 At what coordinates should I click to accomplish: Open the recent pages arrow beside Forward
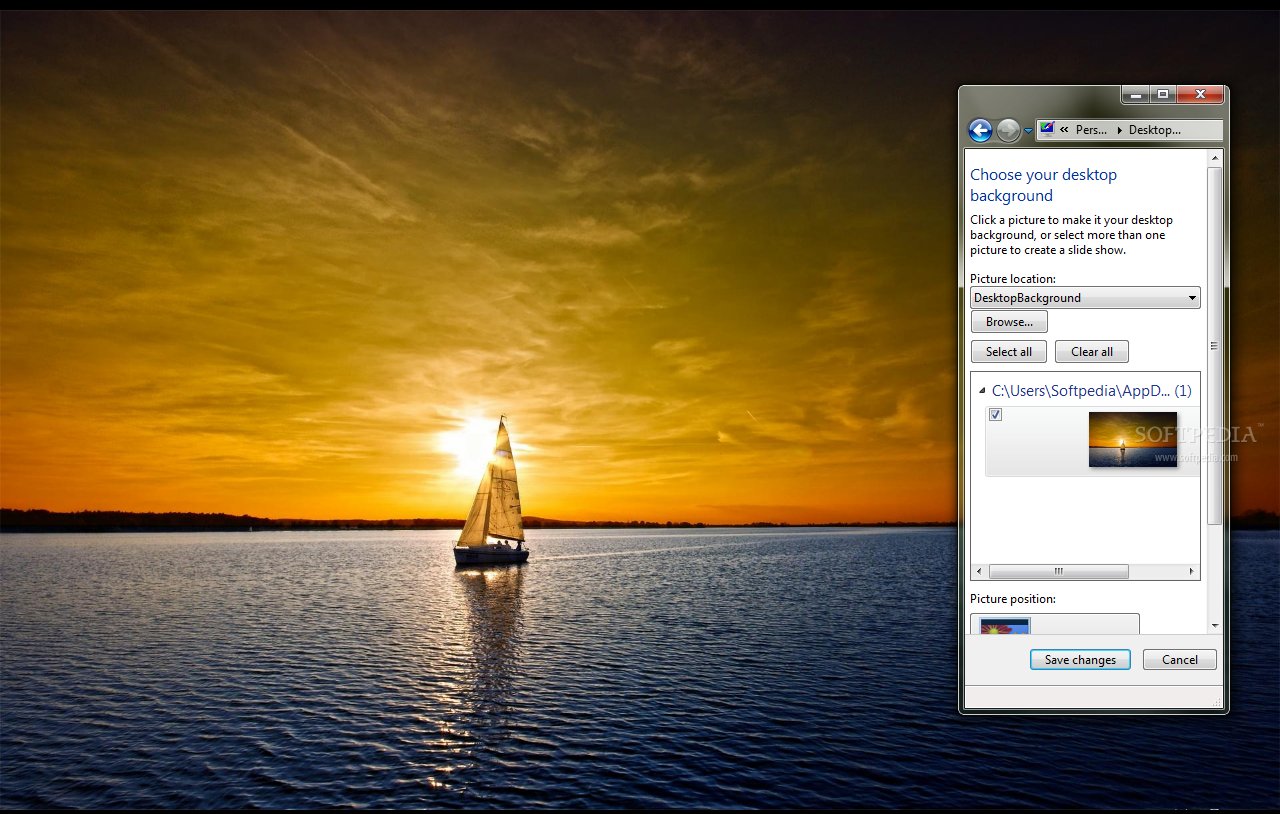1028,131
